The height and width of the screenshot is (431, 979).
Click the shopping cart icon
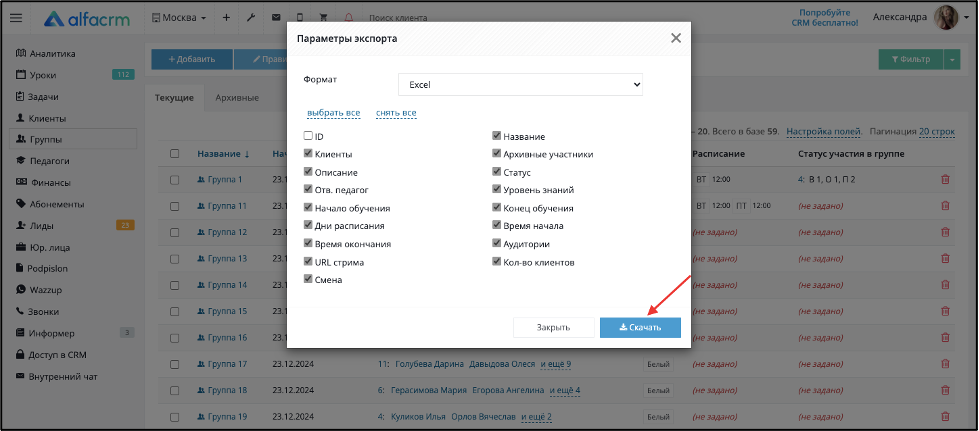[323, 18]
